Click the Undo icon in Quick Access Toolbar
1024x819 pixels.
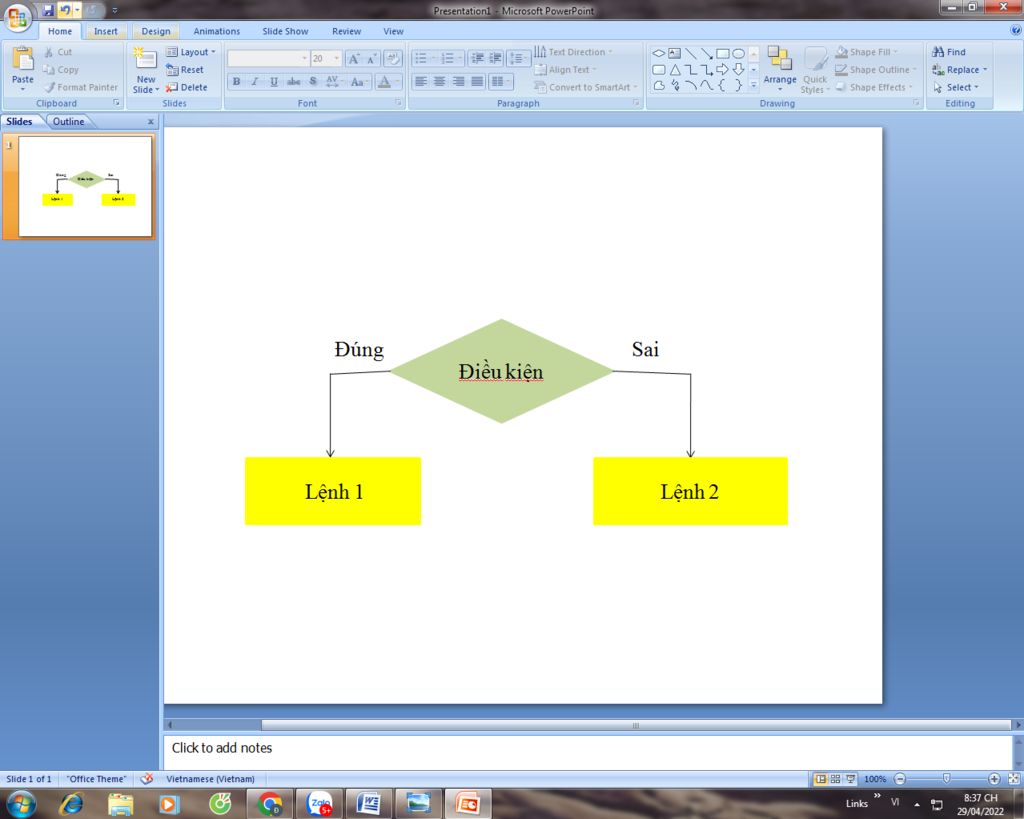(x=65, y=10)
